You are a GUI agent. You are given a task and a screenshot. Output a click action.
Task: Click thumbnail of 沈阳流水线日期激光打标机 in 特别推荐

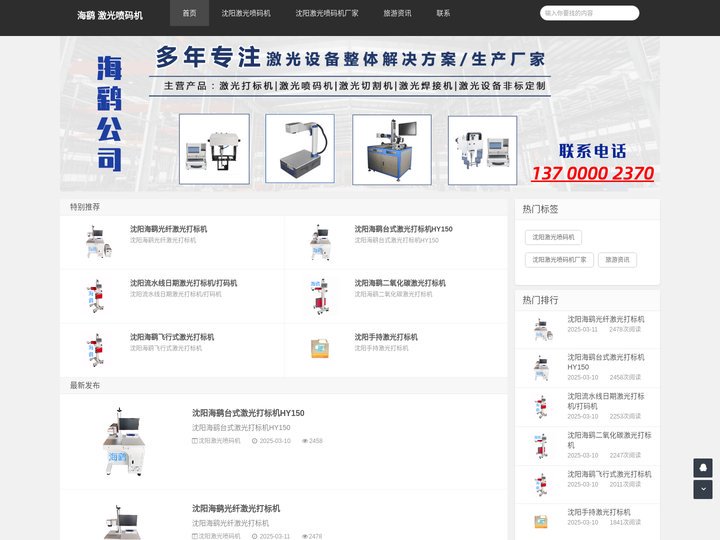pyautogui.click(x=96, y=296)
